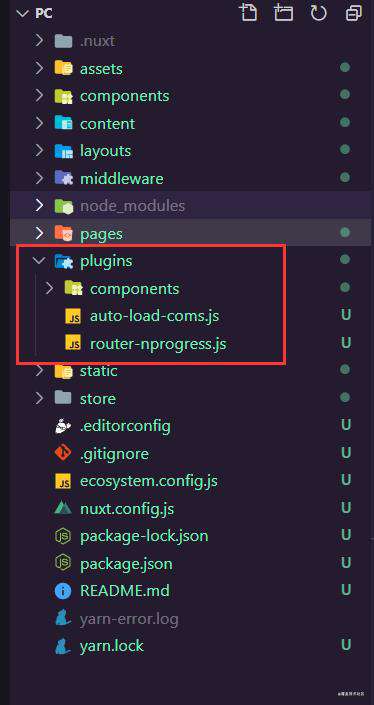The image size is (374, 705).
Task: Refresh the explorer with the refresh icon
Action: pos(318,13)
